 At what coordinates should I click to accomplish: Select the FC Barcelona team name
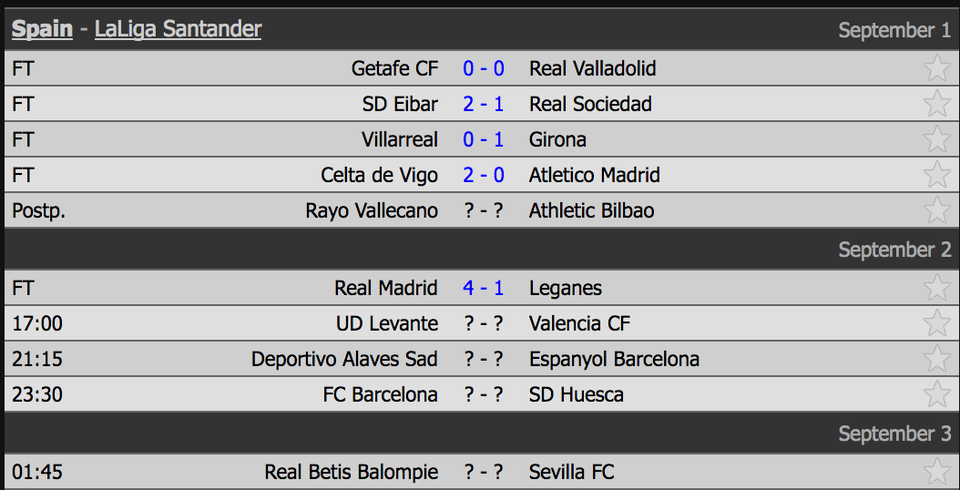point(380,394)
